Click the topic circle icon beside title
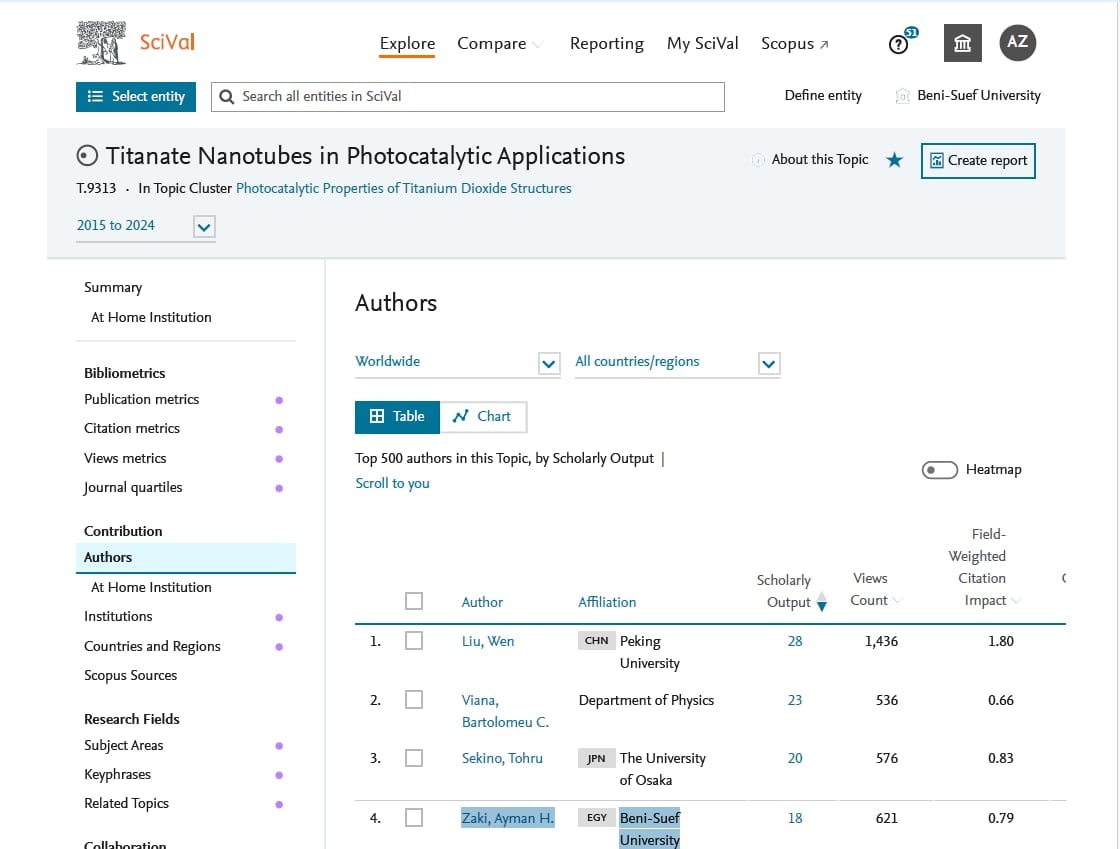Image resolution: width=1120 pixels, height=849 pixels. 87,156
